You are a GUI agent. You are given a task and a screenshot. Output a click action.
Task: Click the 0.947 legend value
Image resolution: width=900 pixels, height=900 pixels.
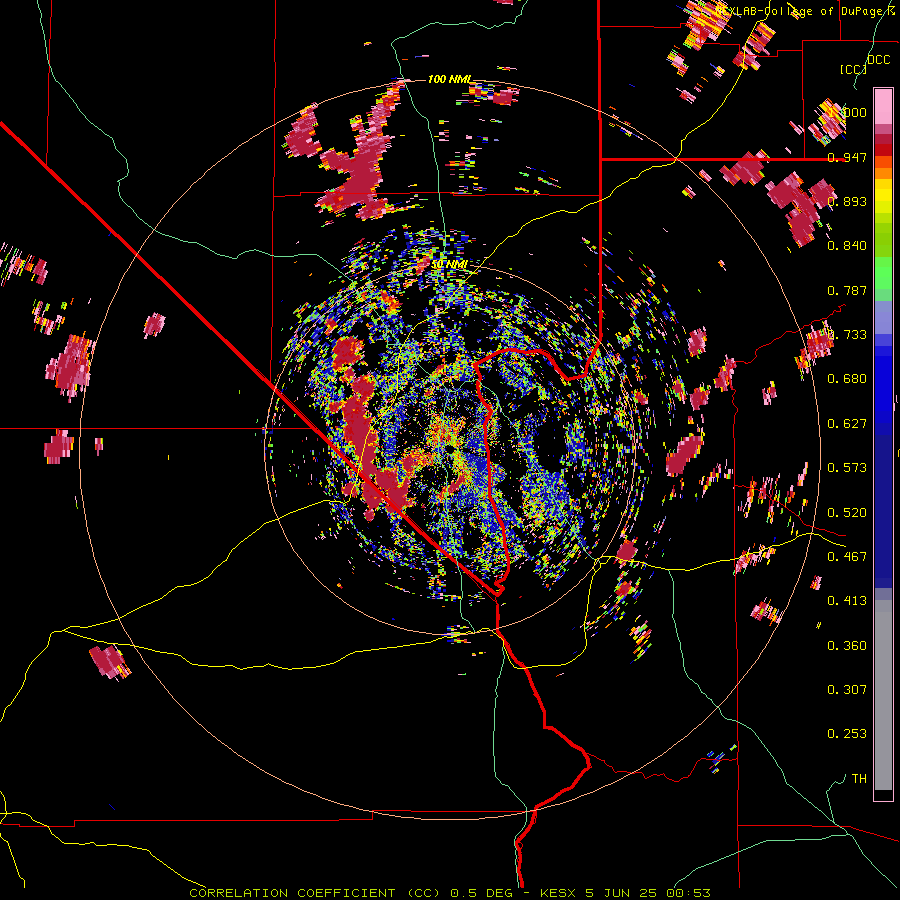point(847,157)
